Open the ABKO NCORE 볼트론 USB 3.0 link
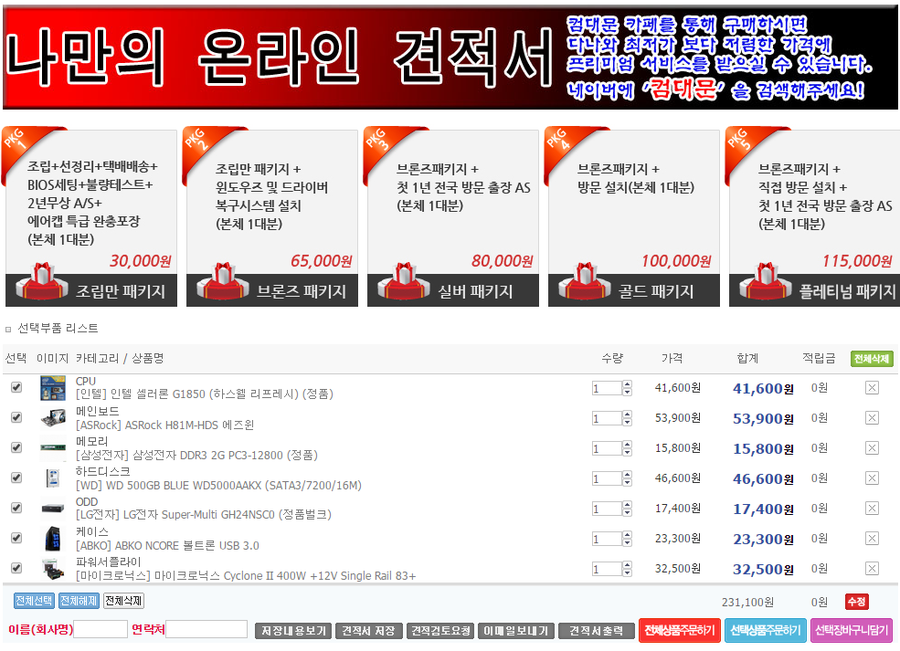900x651 pixels. tap(167, 546)
